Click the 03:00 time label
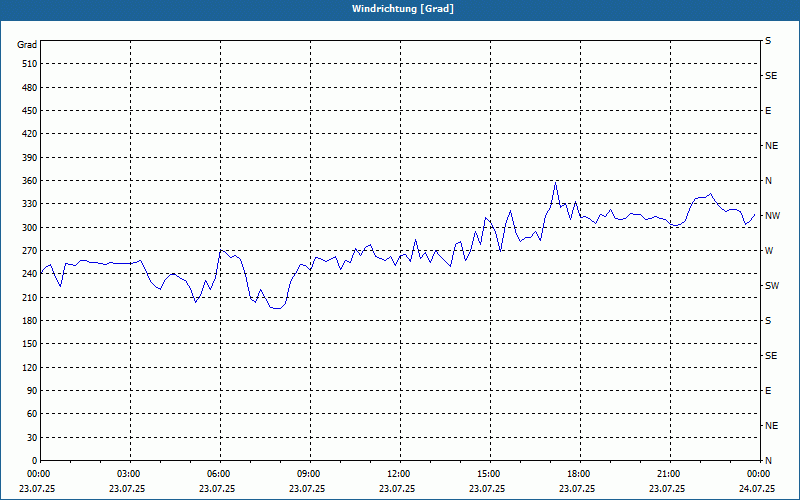The image size is (800, 500). pyautogui.click(x=127, y=474)
